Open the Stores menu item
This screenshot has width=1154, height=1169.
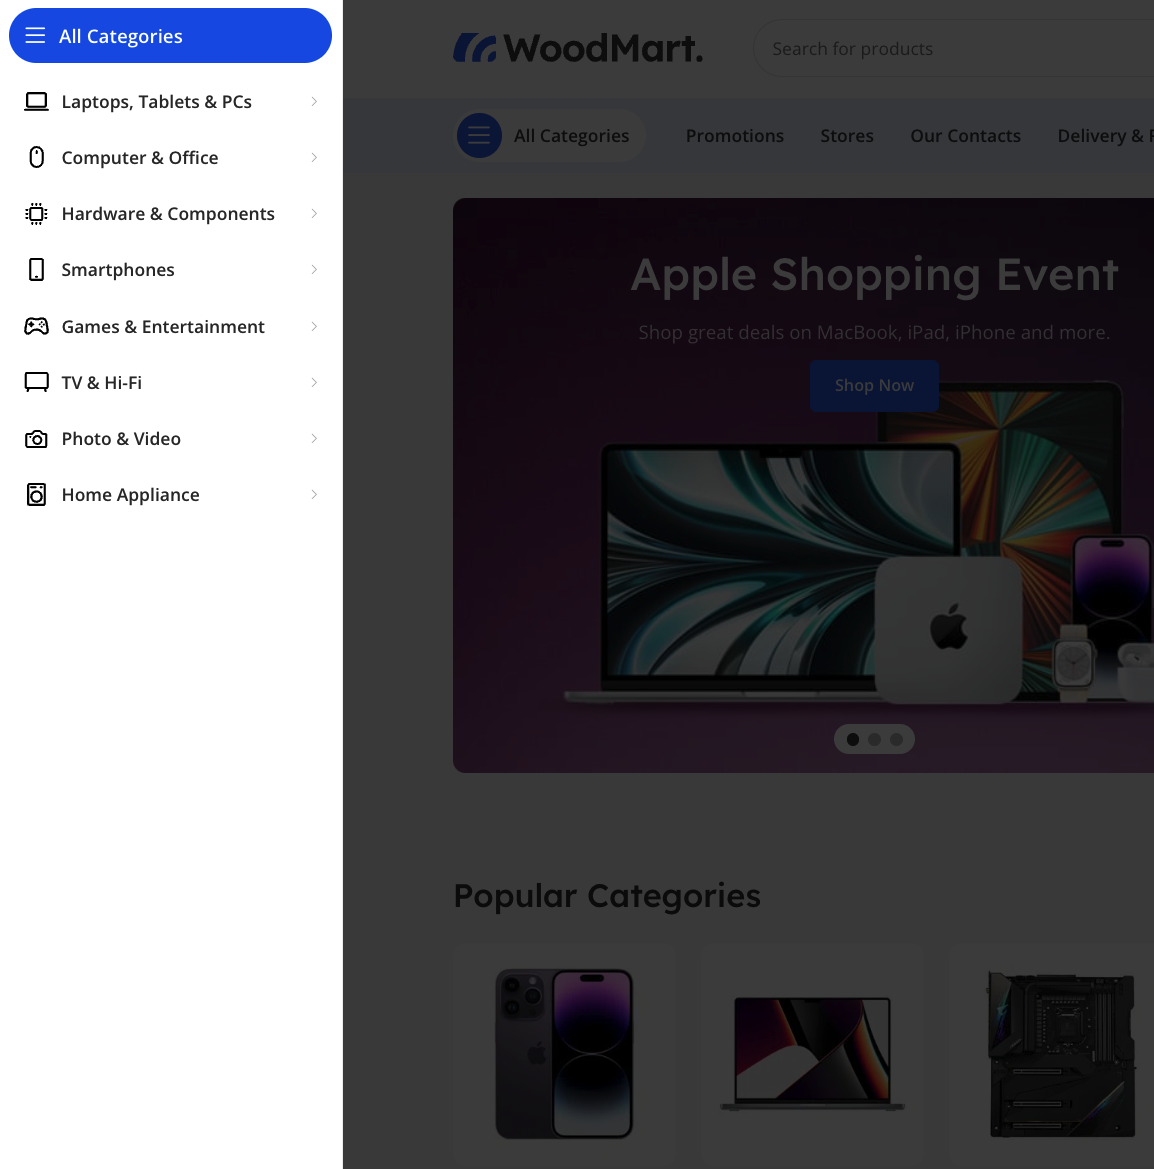pyautogui.click(x=847, y=136)
